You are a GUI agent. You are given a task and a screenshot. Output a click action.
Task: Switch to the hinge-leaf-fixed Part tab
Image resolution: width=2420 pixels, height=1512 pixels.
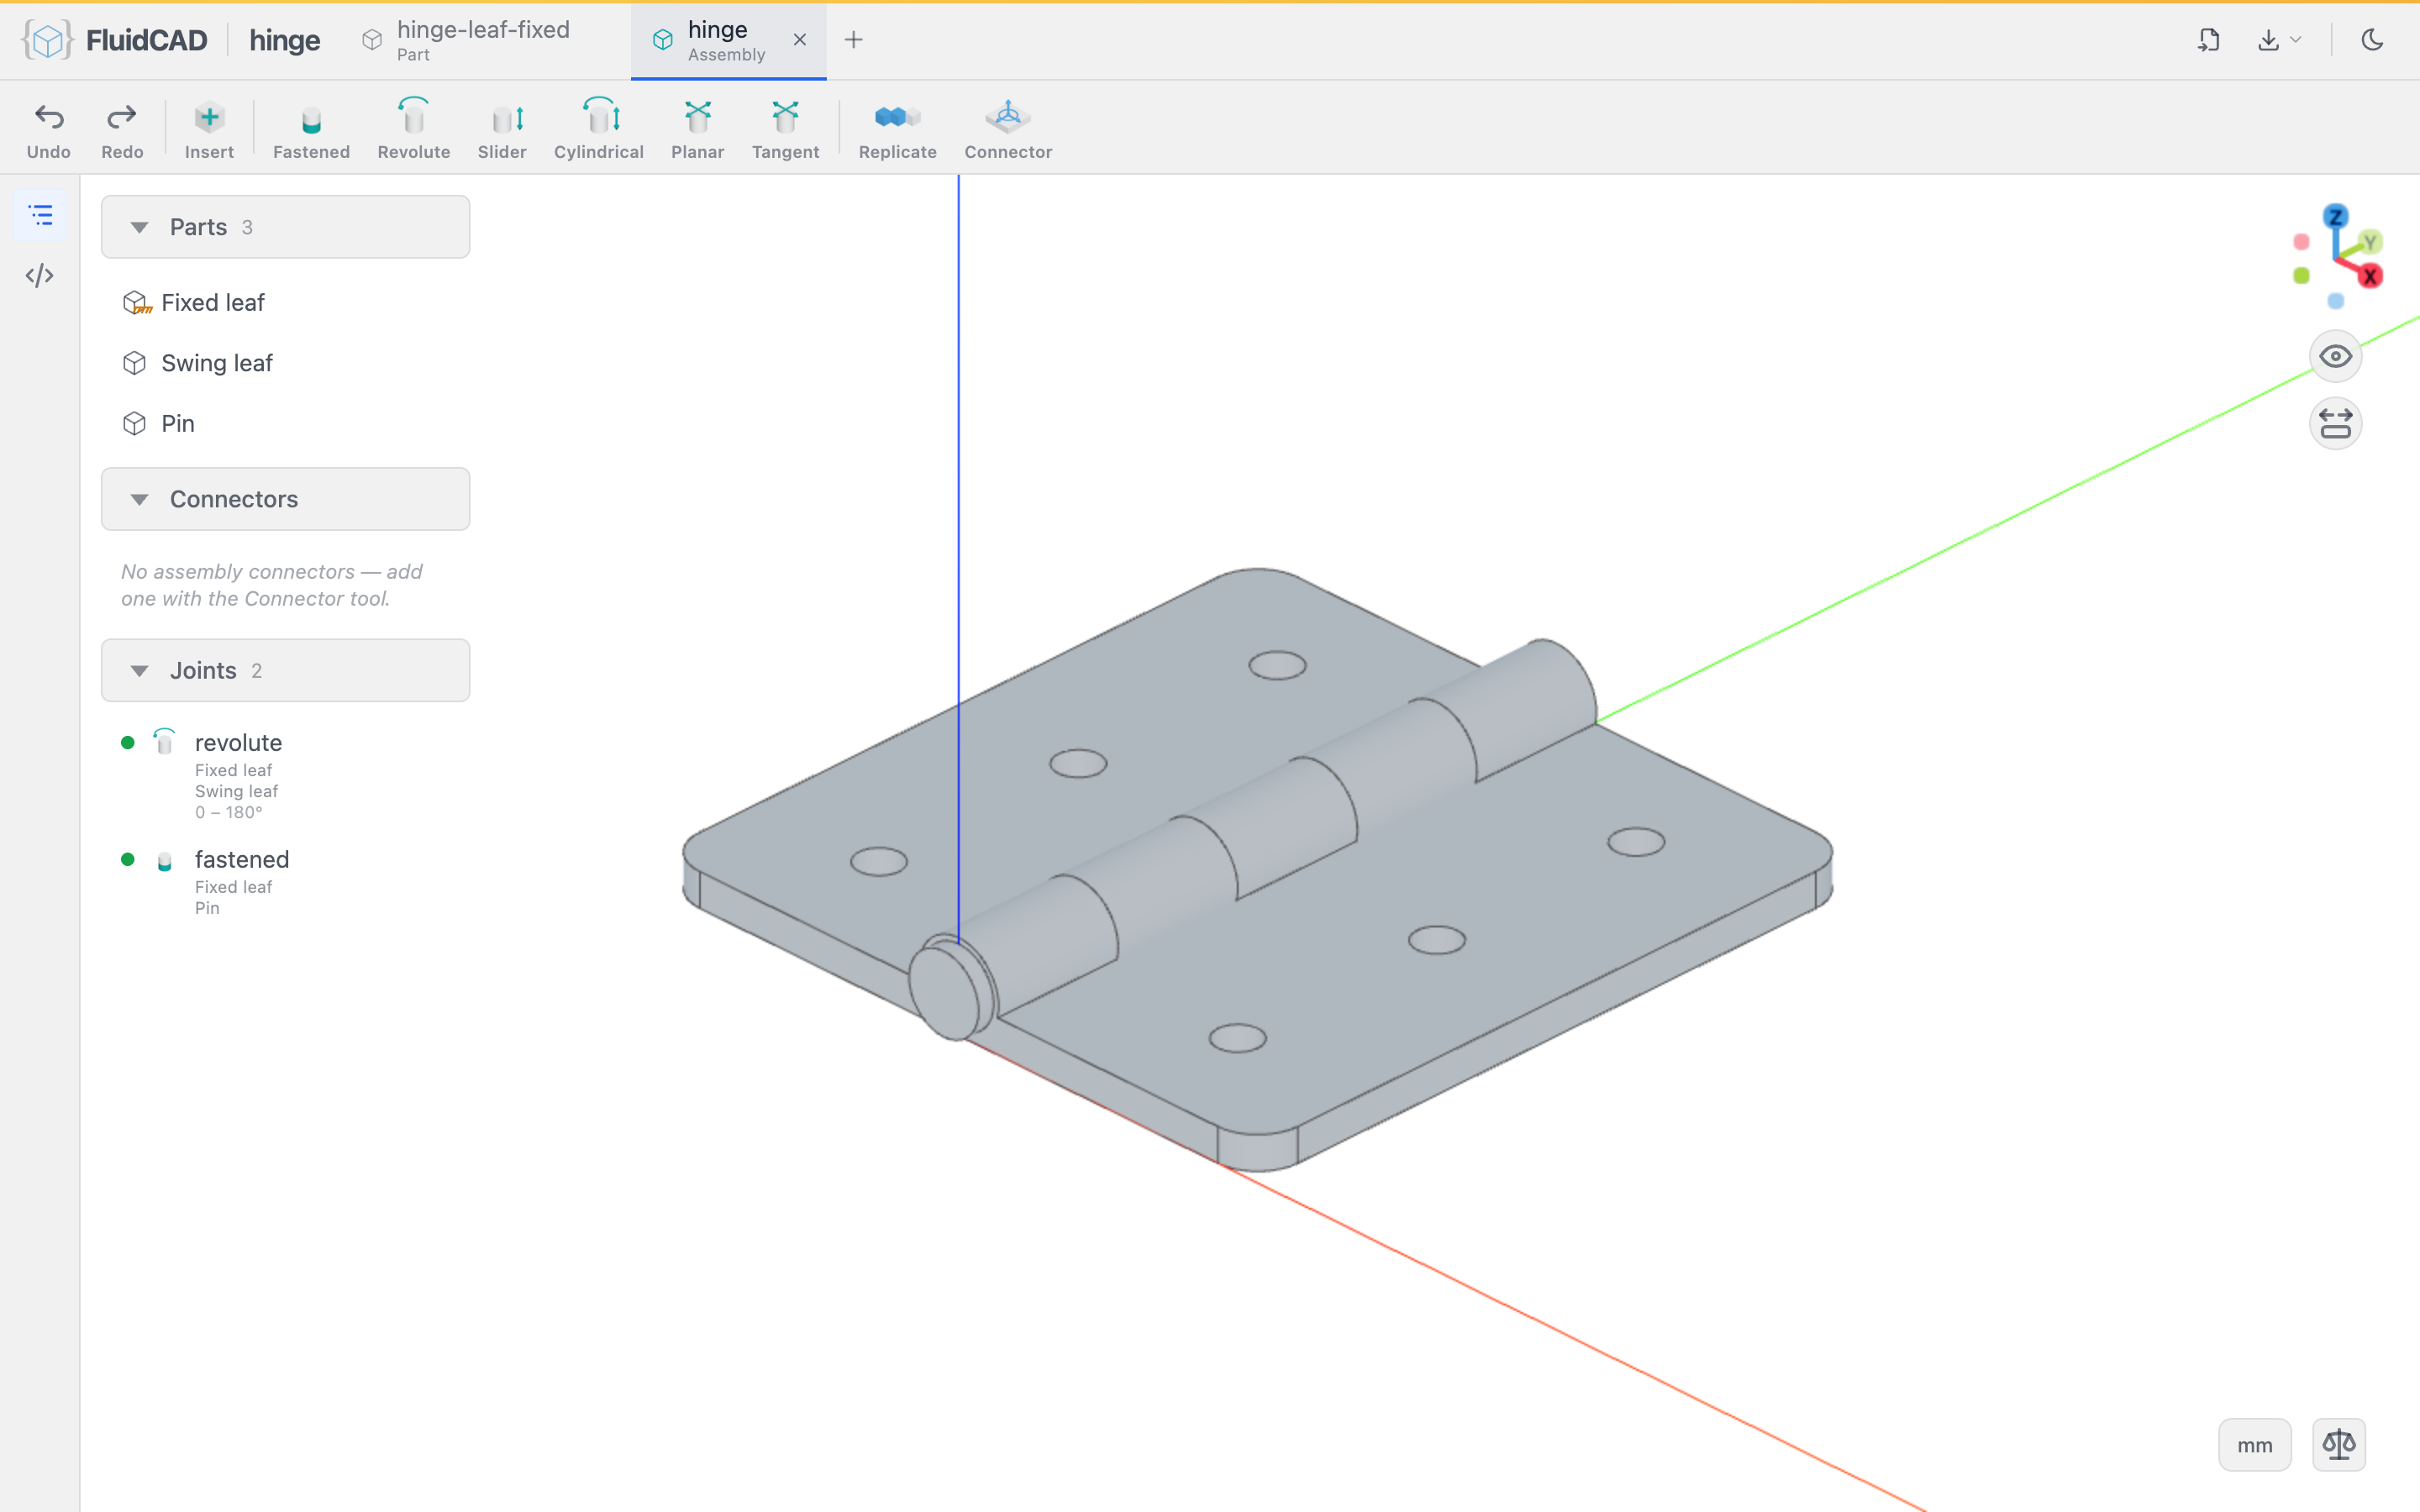pyautogui.click(x=482, y=40)
